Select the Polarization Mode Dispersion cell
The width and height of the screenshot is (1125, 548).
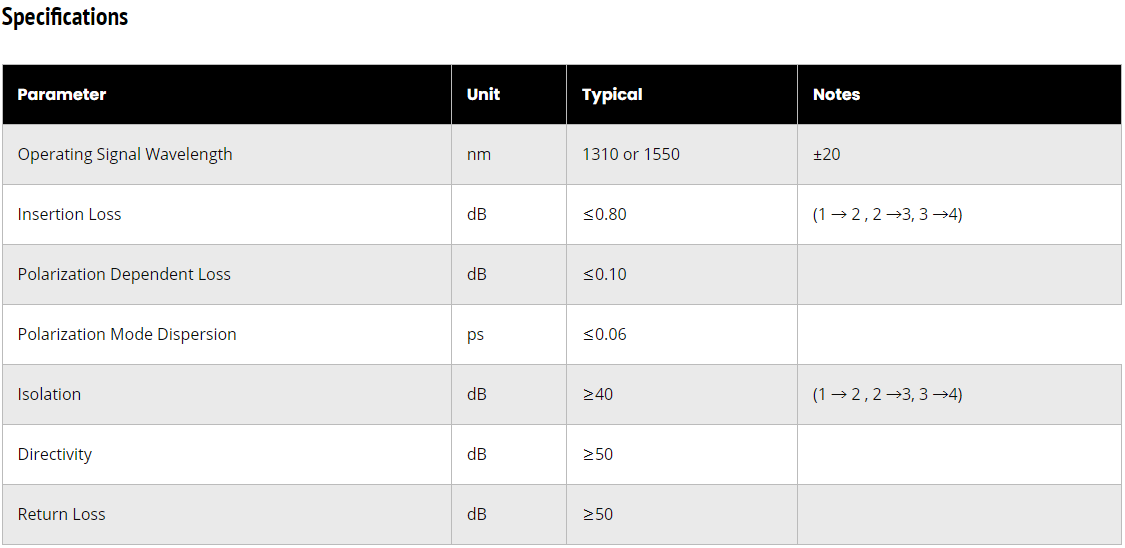click(x=127, y=335)
